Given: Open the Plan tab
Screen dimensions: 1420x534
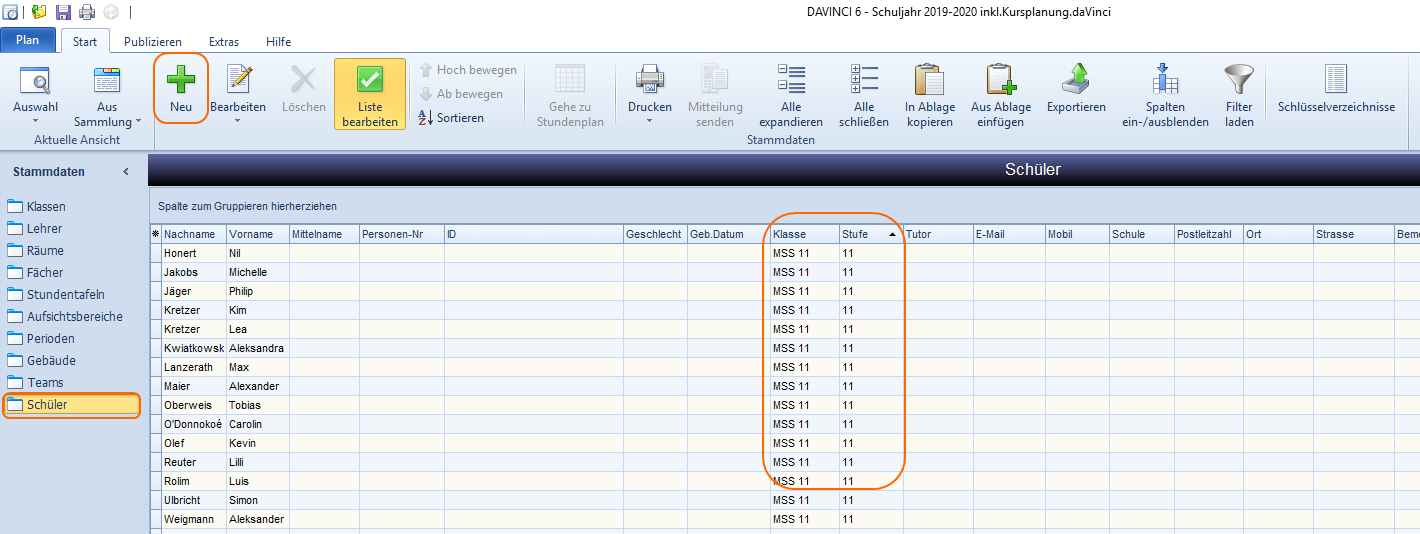Looking at the screenshot, I should 27,41.
